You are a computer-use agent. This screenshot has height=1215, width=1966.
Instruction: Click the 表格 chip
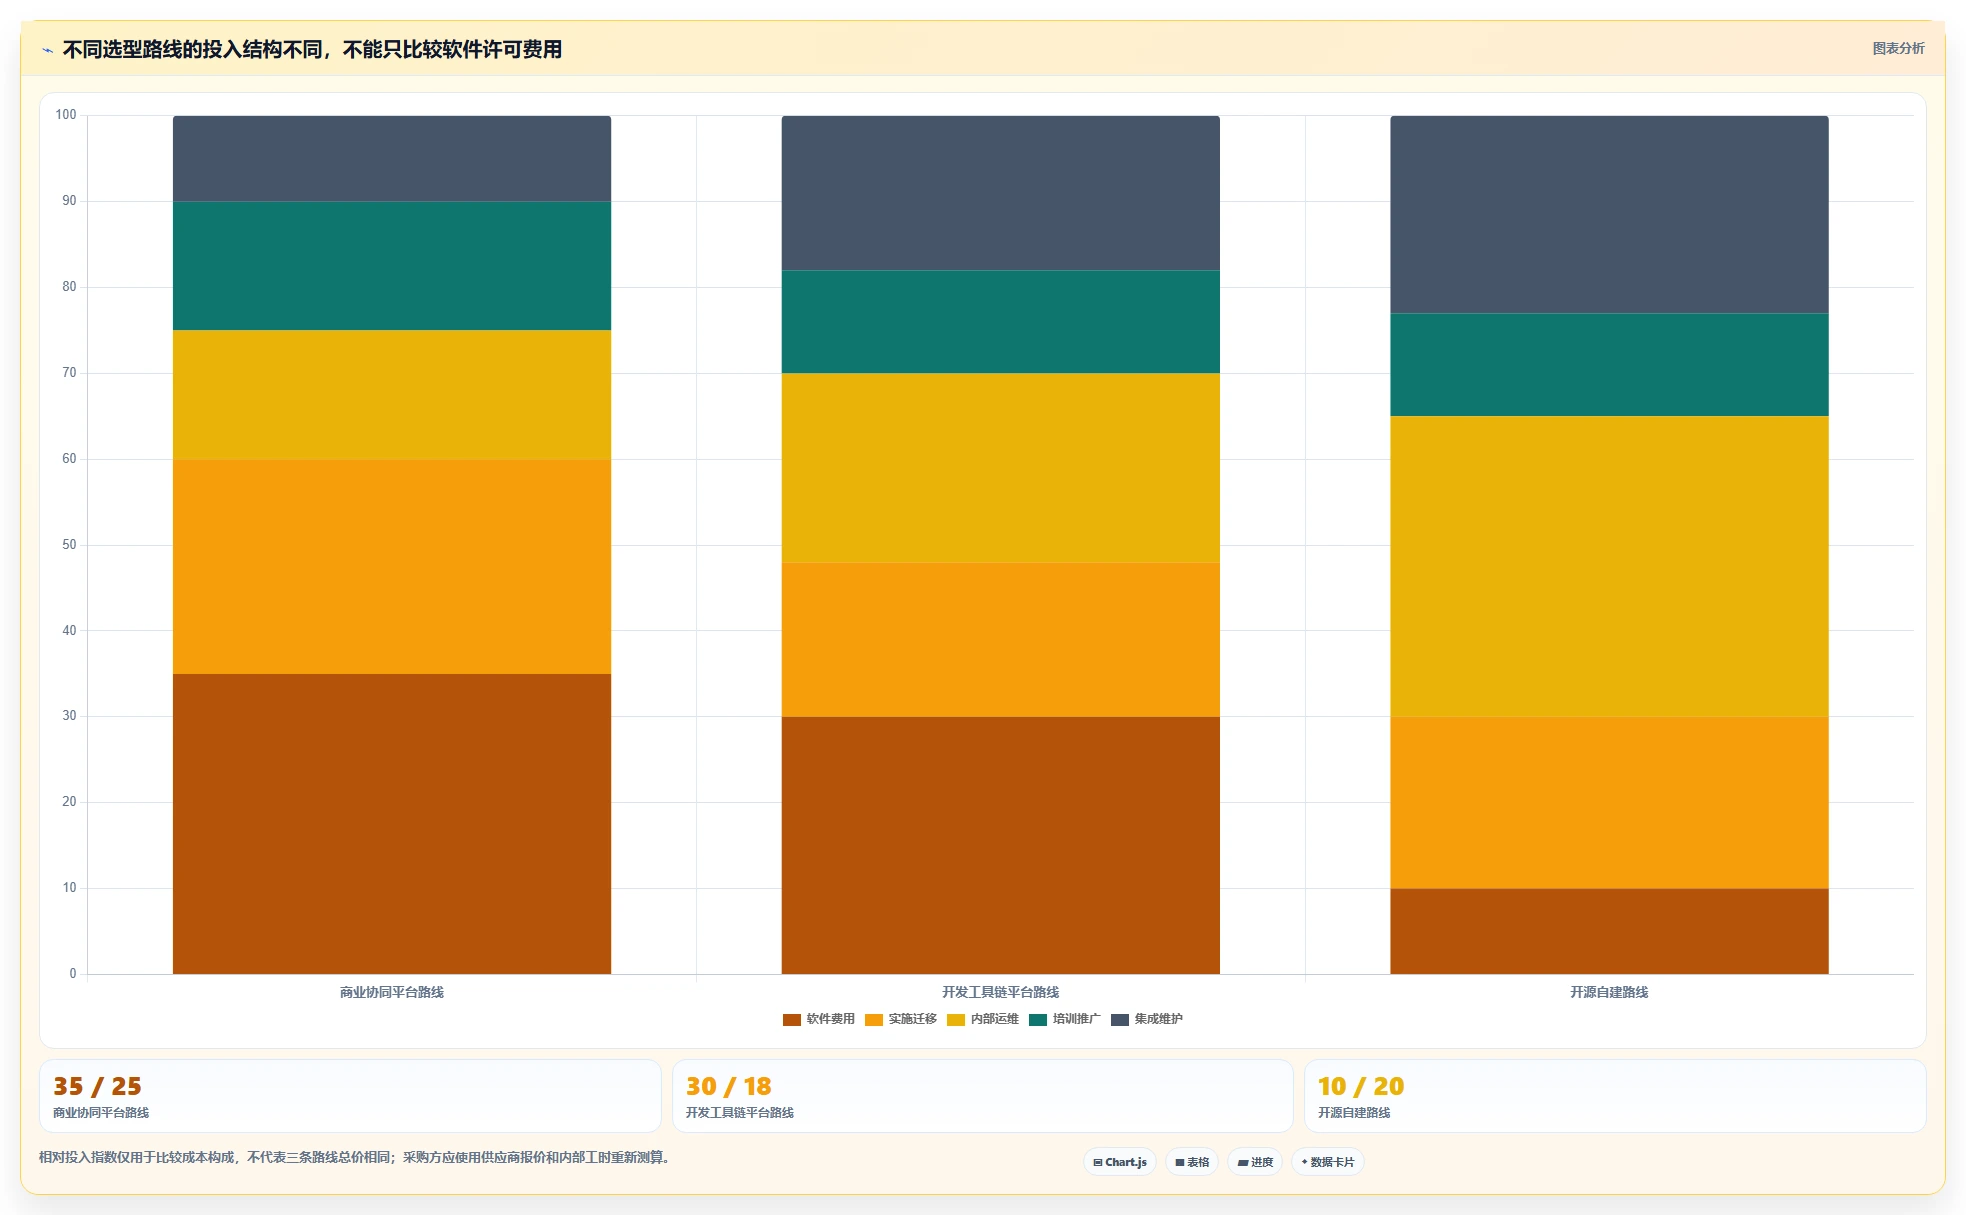pos(1192,1162)
